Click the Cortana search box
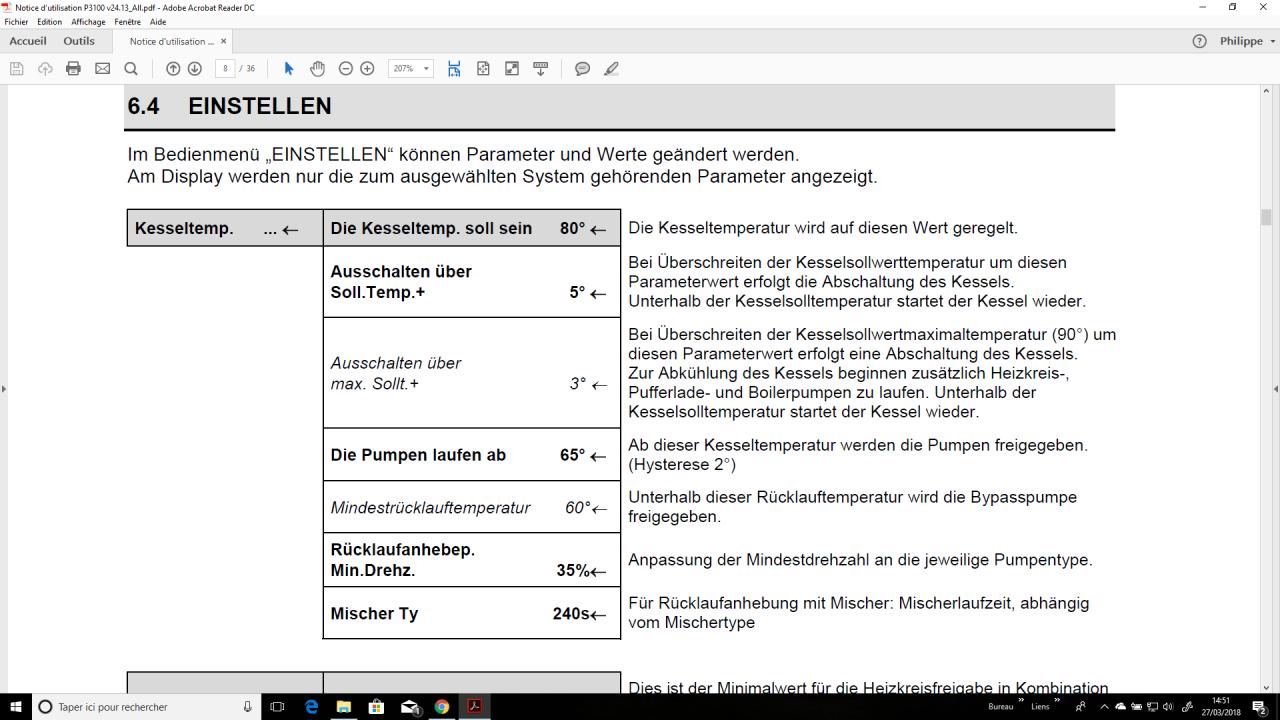Viewport: 1280px width, 720px height. tap(147, 707)
